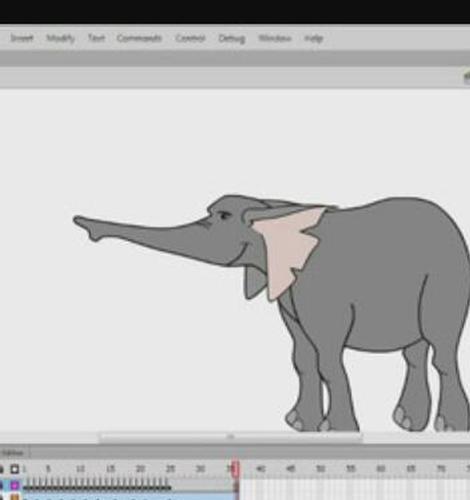Image resolution: width=470 pixels, height=500 pixels.
Task: Open the Debug menu
Action: [x=232, y=39]
